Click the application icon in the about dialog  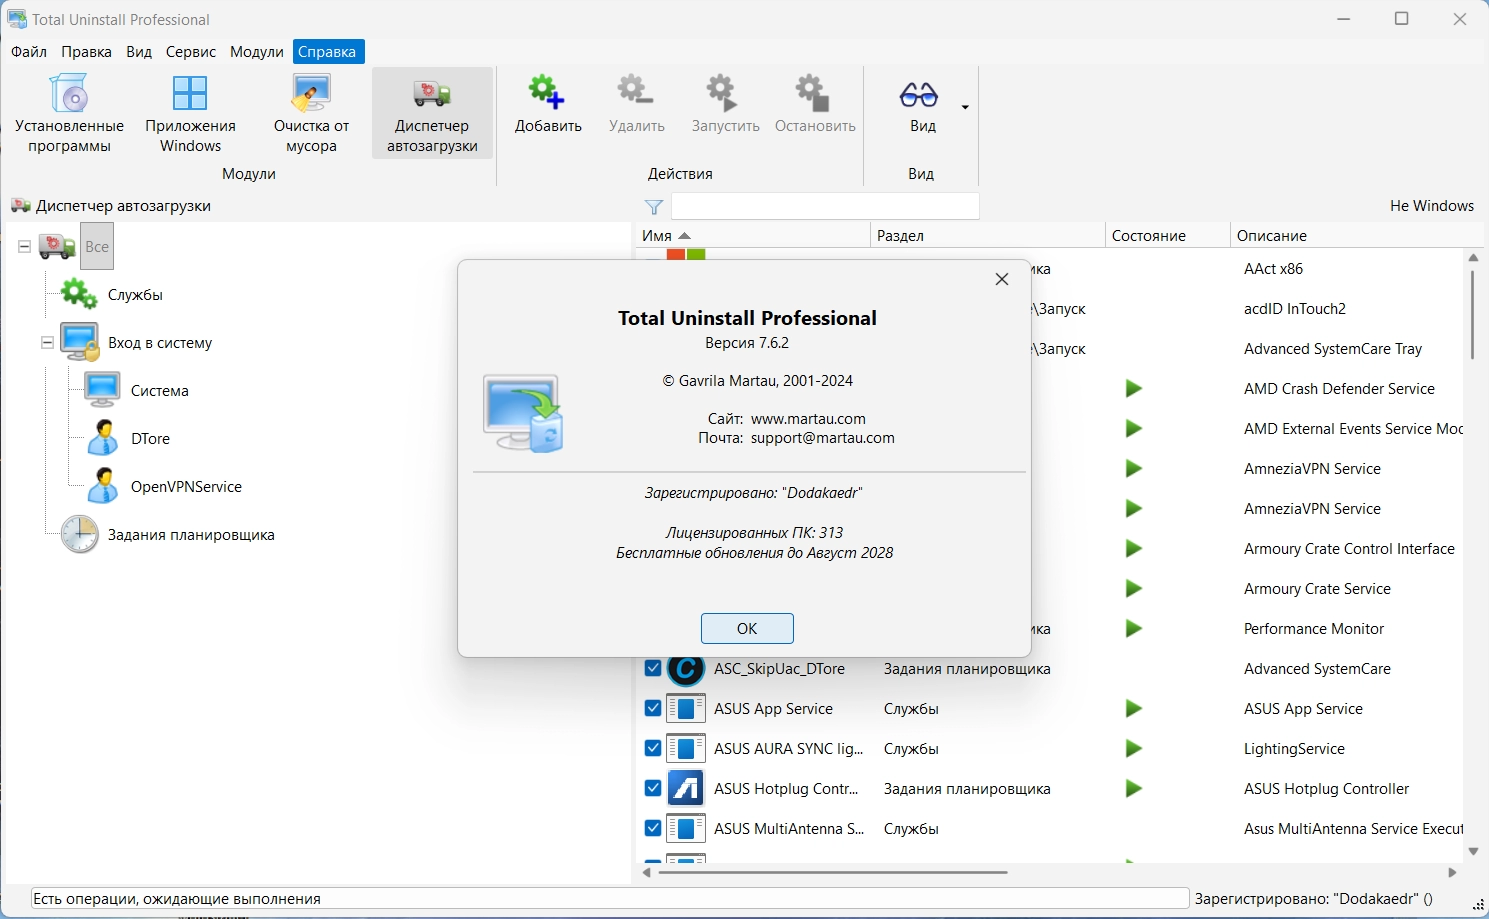point(523,413)
